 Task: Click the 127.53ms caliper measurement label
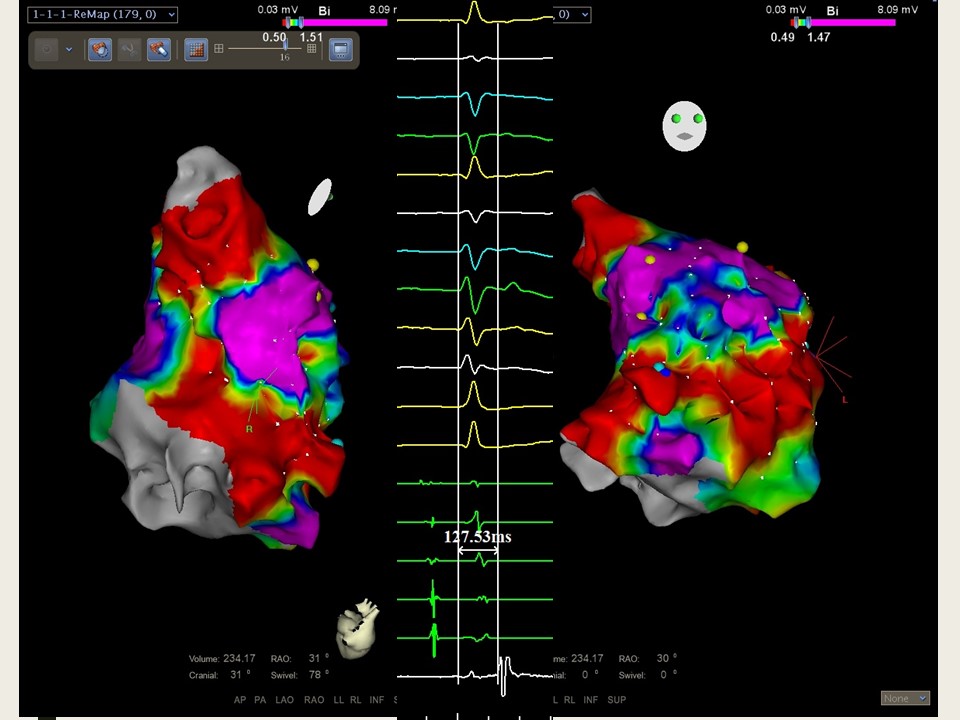(x=478, y=537)
